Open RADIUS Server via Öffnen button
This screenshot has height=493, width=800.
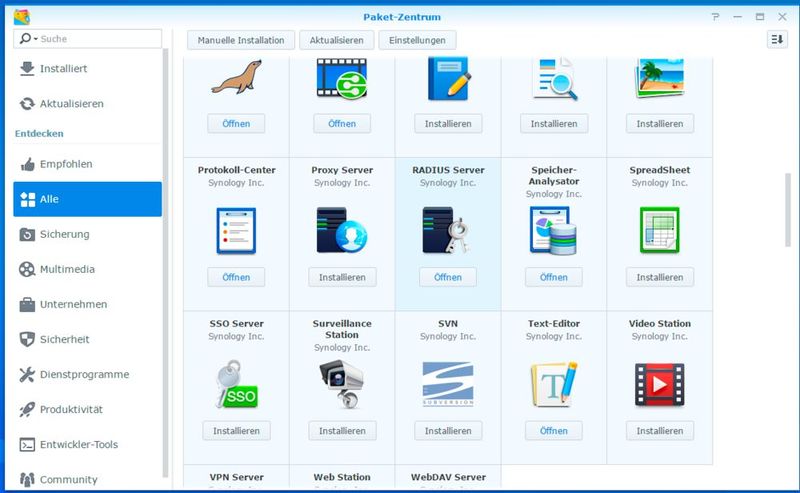[448, 277]
